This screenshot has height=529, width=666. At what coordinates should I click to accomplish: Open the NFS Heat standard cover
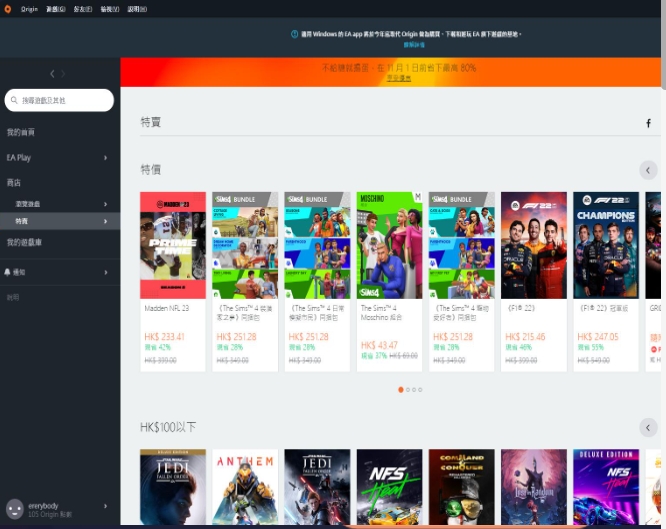click(389, 487)
